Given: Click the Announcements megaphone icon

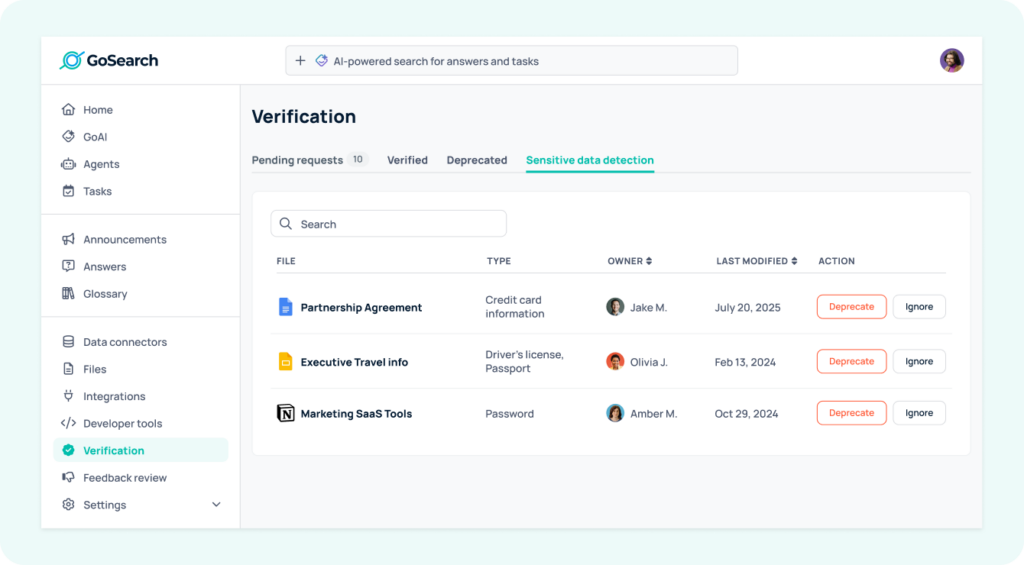Looking at the screenshot, I should coord(68,240).
